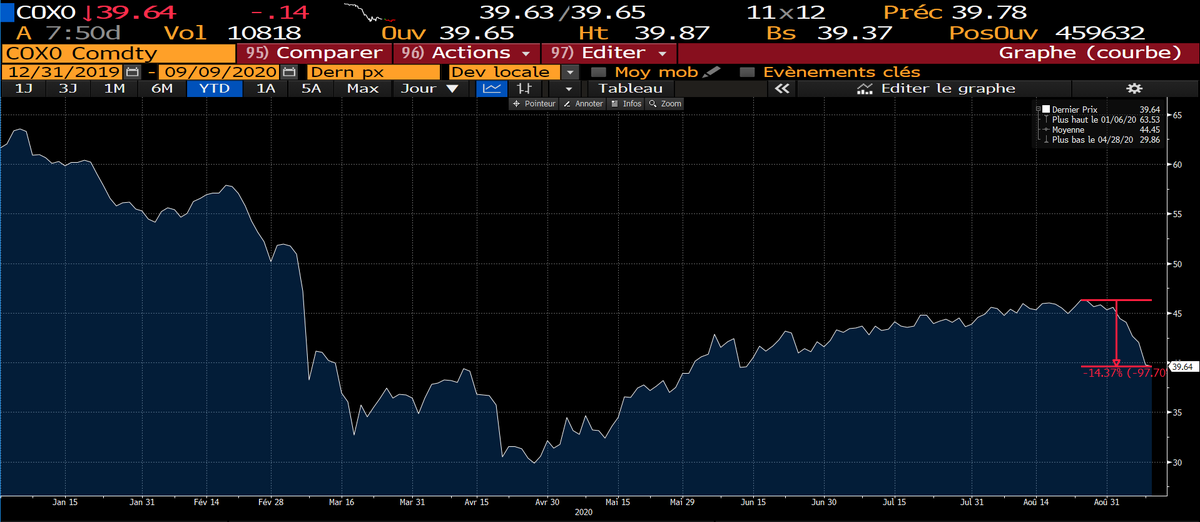Activate the Zoom tool

click(x=665, y=103)
